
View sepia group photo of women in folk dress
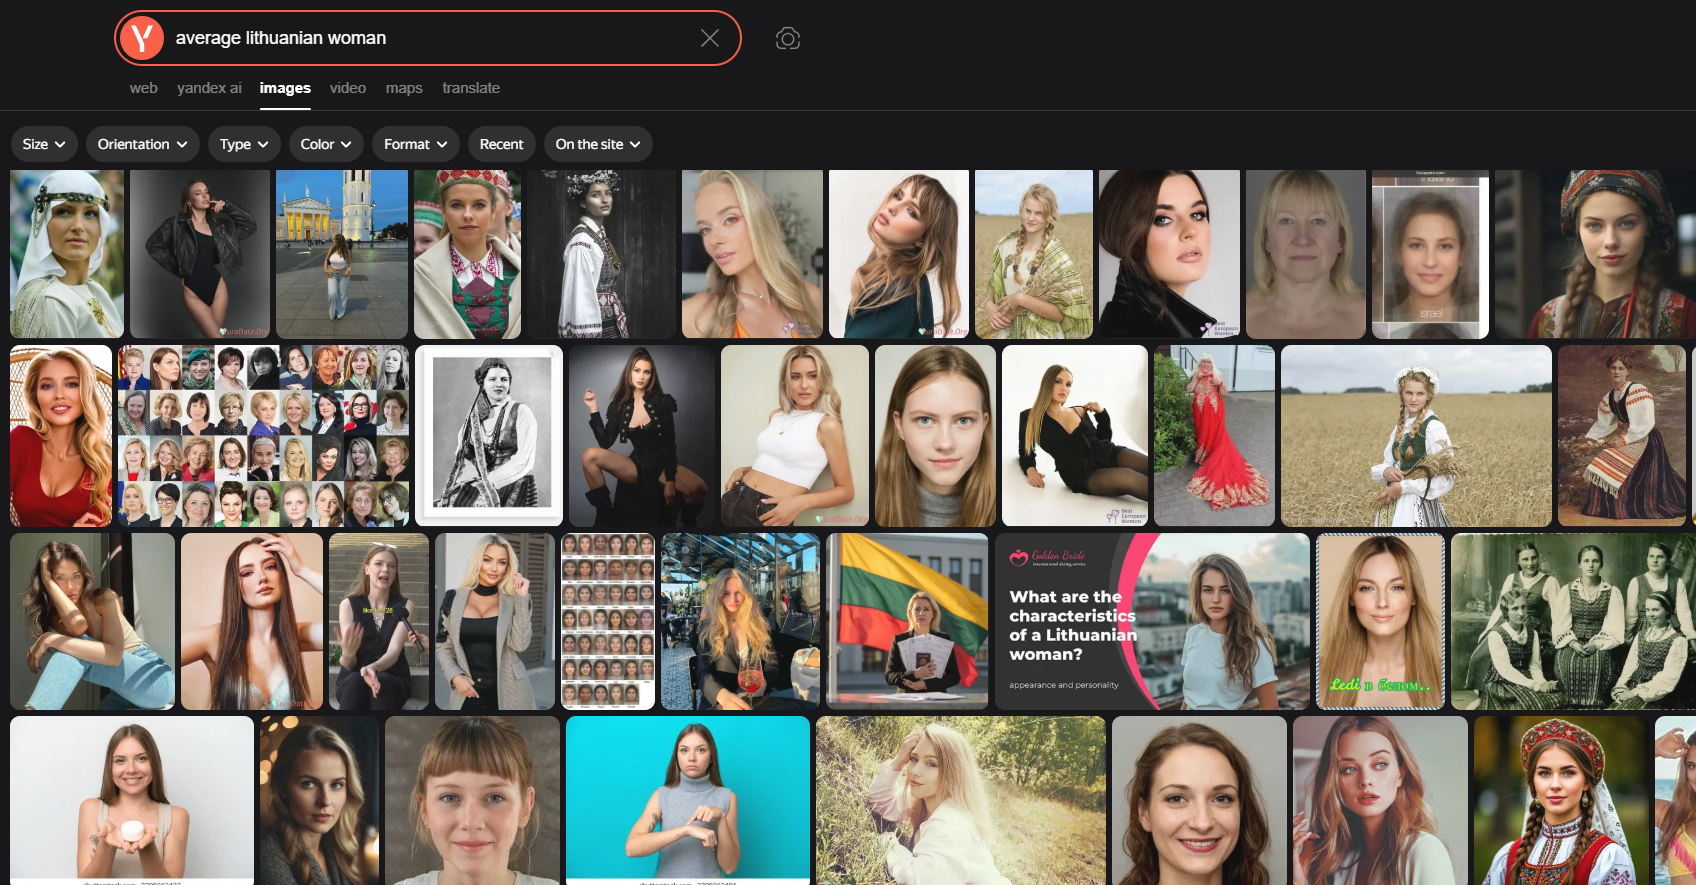point(1573,621)
